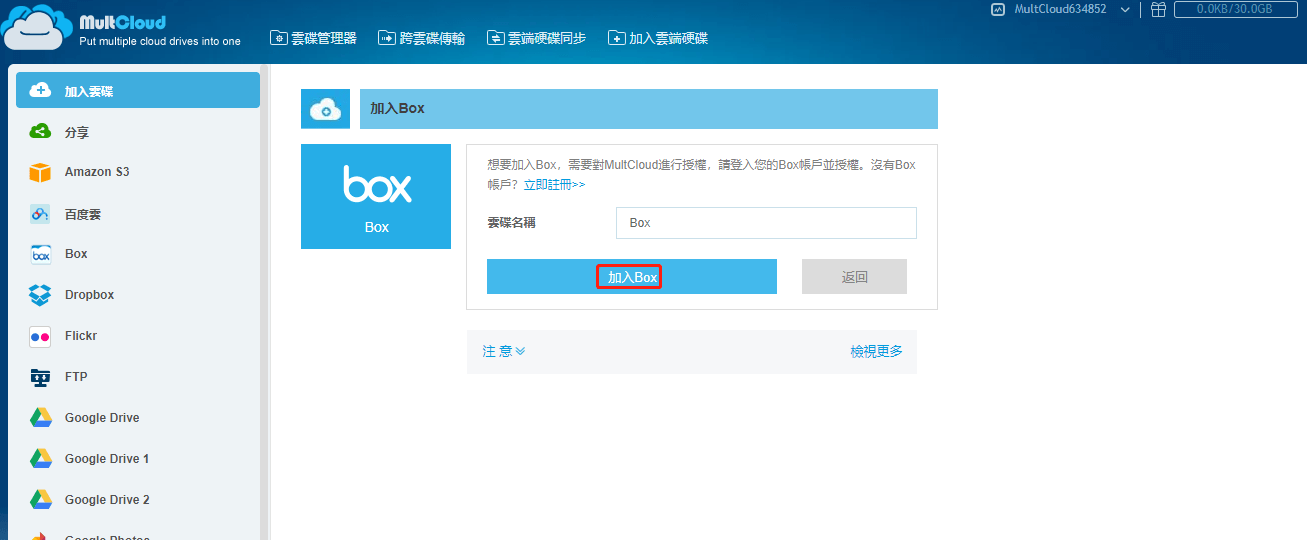The width and height of the screenshot is (1307, 540).
Task: Open 加入雲端硬碟 in the top navigation
Action: [658, 38]
